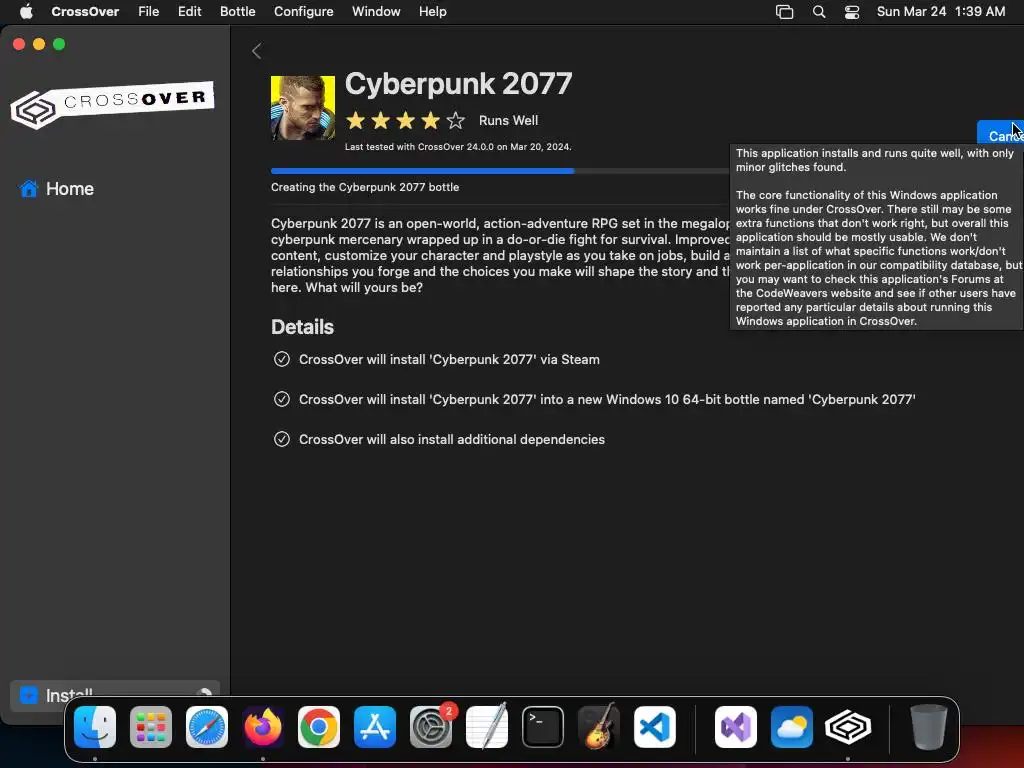Open the Edit menu
The width and height of the screenshot is (1024, 768).
point(189,11)
